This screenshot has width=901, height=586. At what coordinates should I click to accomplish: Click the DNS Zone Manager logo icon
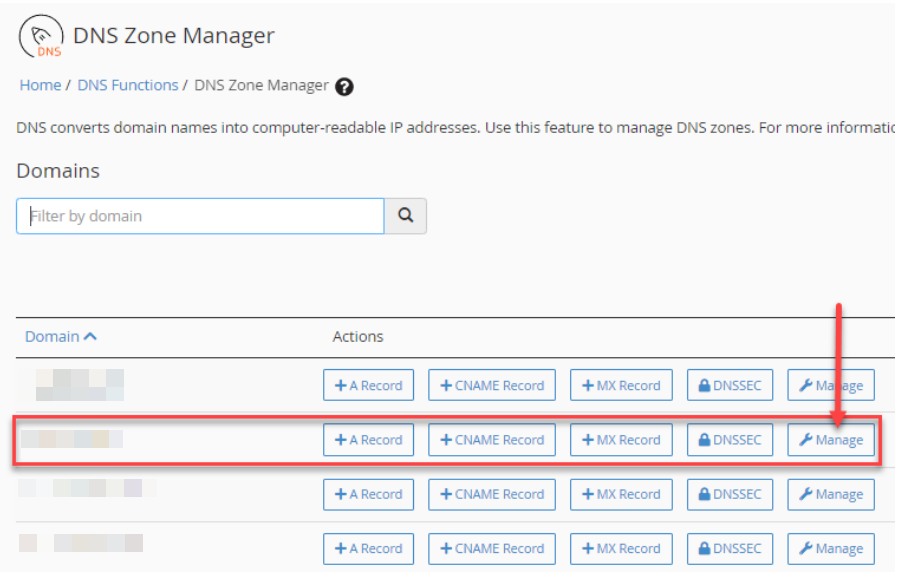(x=41, y=37)
